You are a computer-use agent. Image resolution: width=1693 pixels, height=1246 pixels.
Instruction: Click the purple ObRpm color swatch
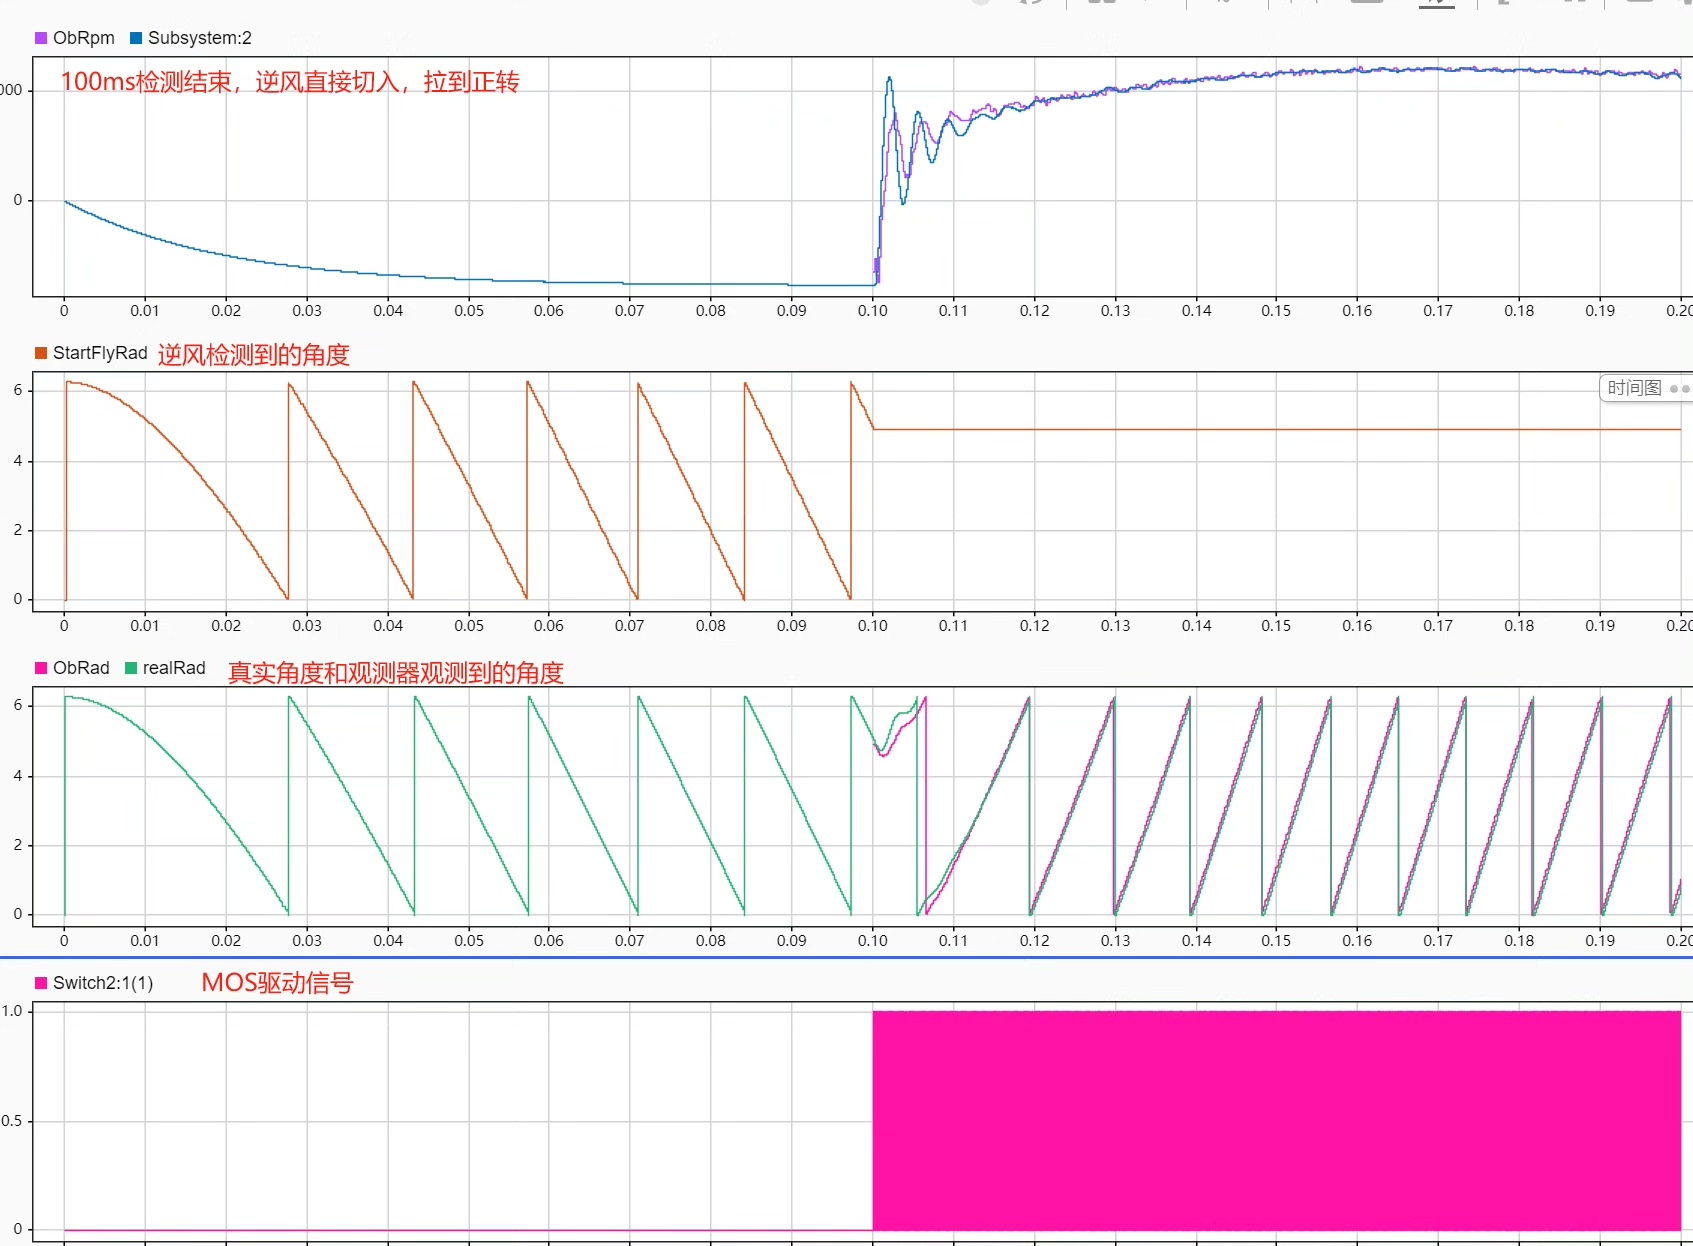point(41,37)
